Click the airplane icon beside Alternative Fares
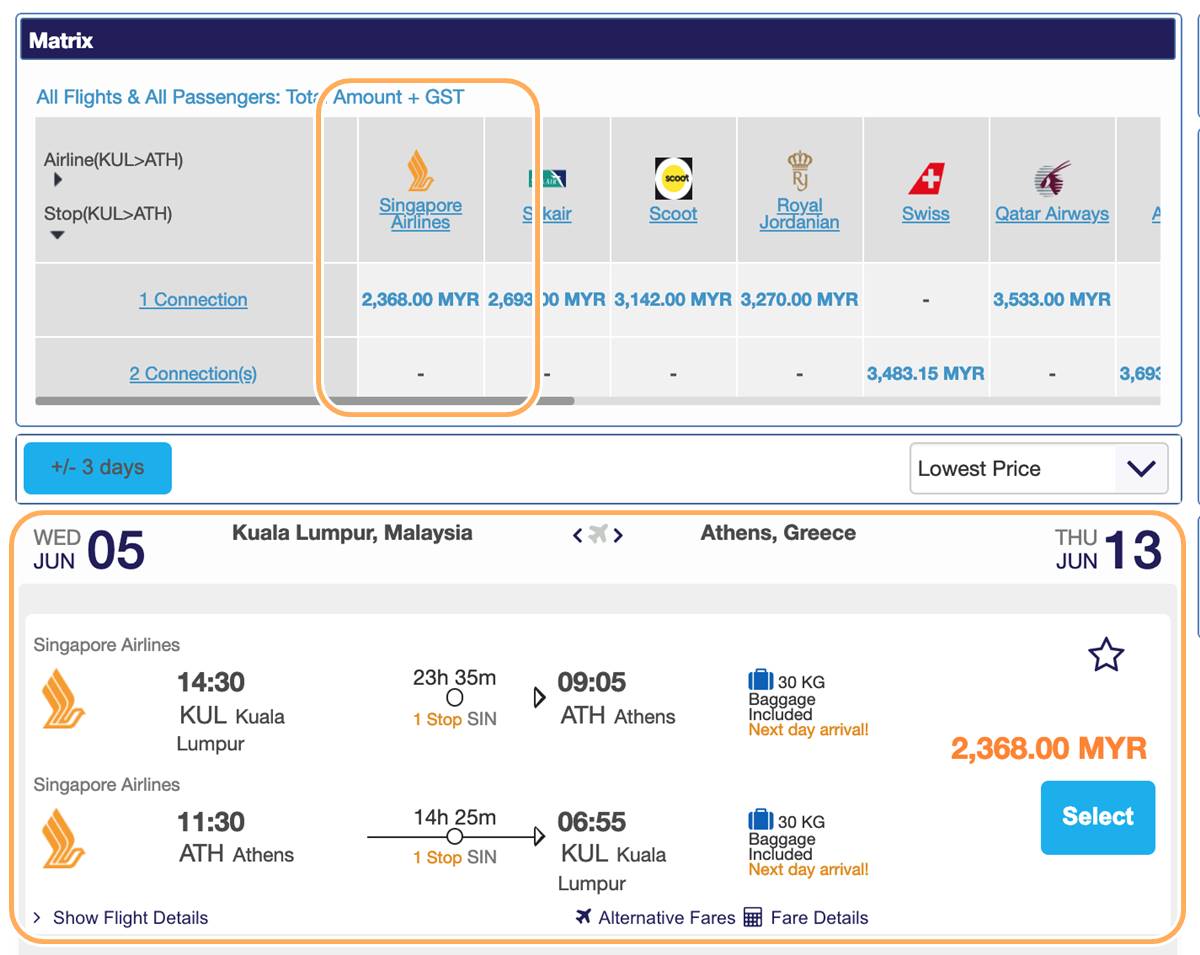 click(584, 917)
